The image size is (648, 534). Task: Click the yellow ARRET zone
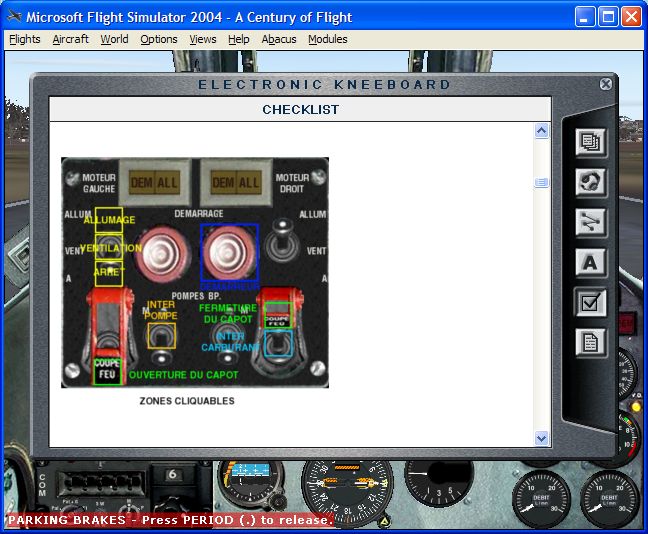(x=109, y=274)
